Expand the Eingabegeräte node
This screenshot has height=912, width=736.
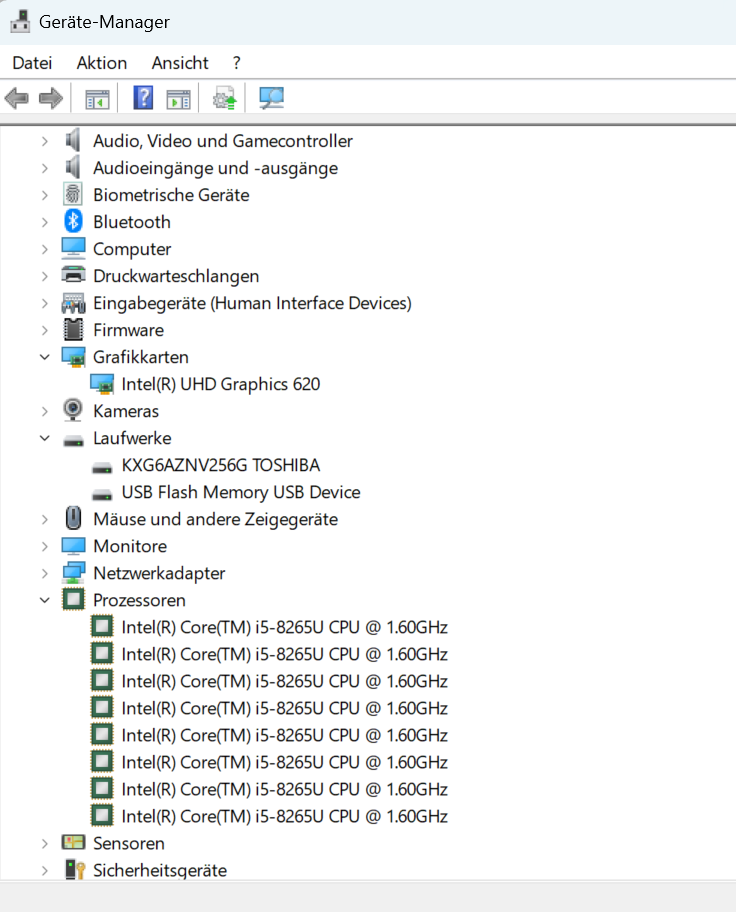coord(45,304)
